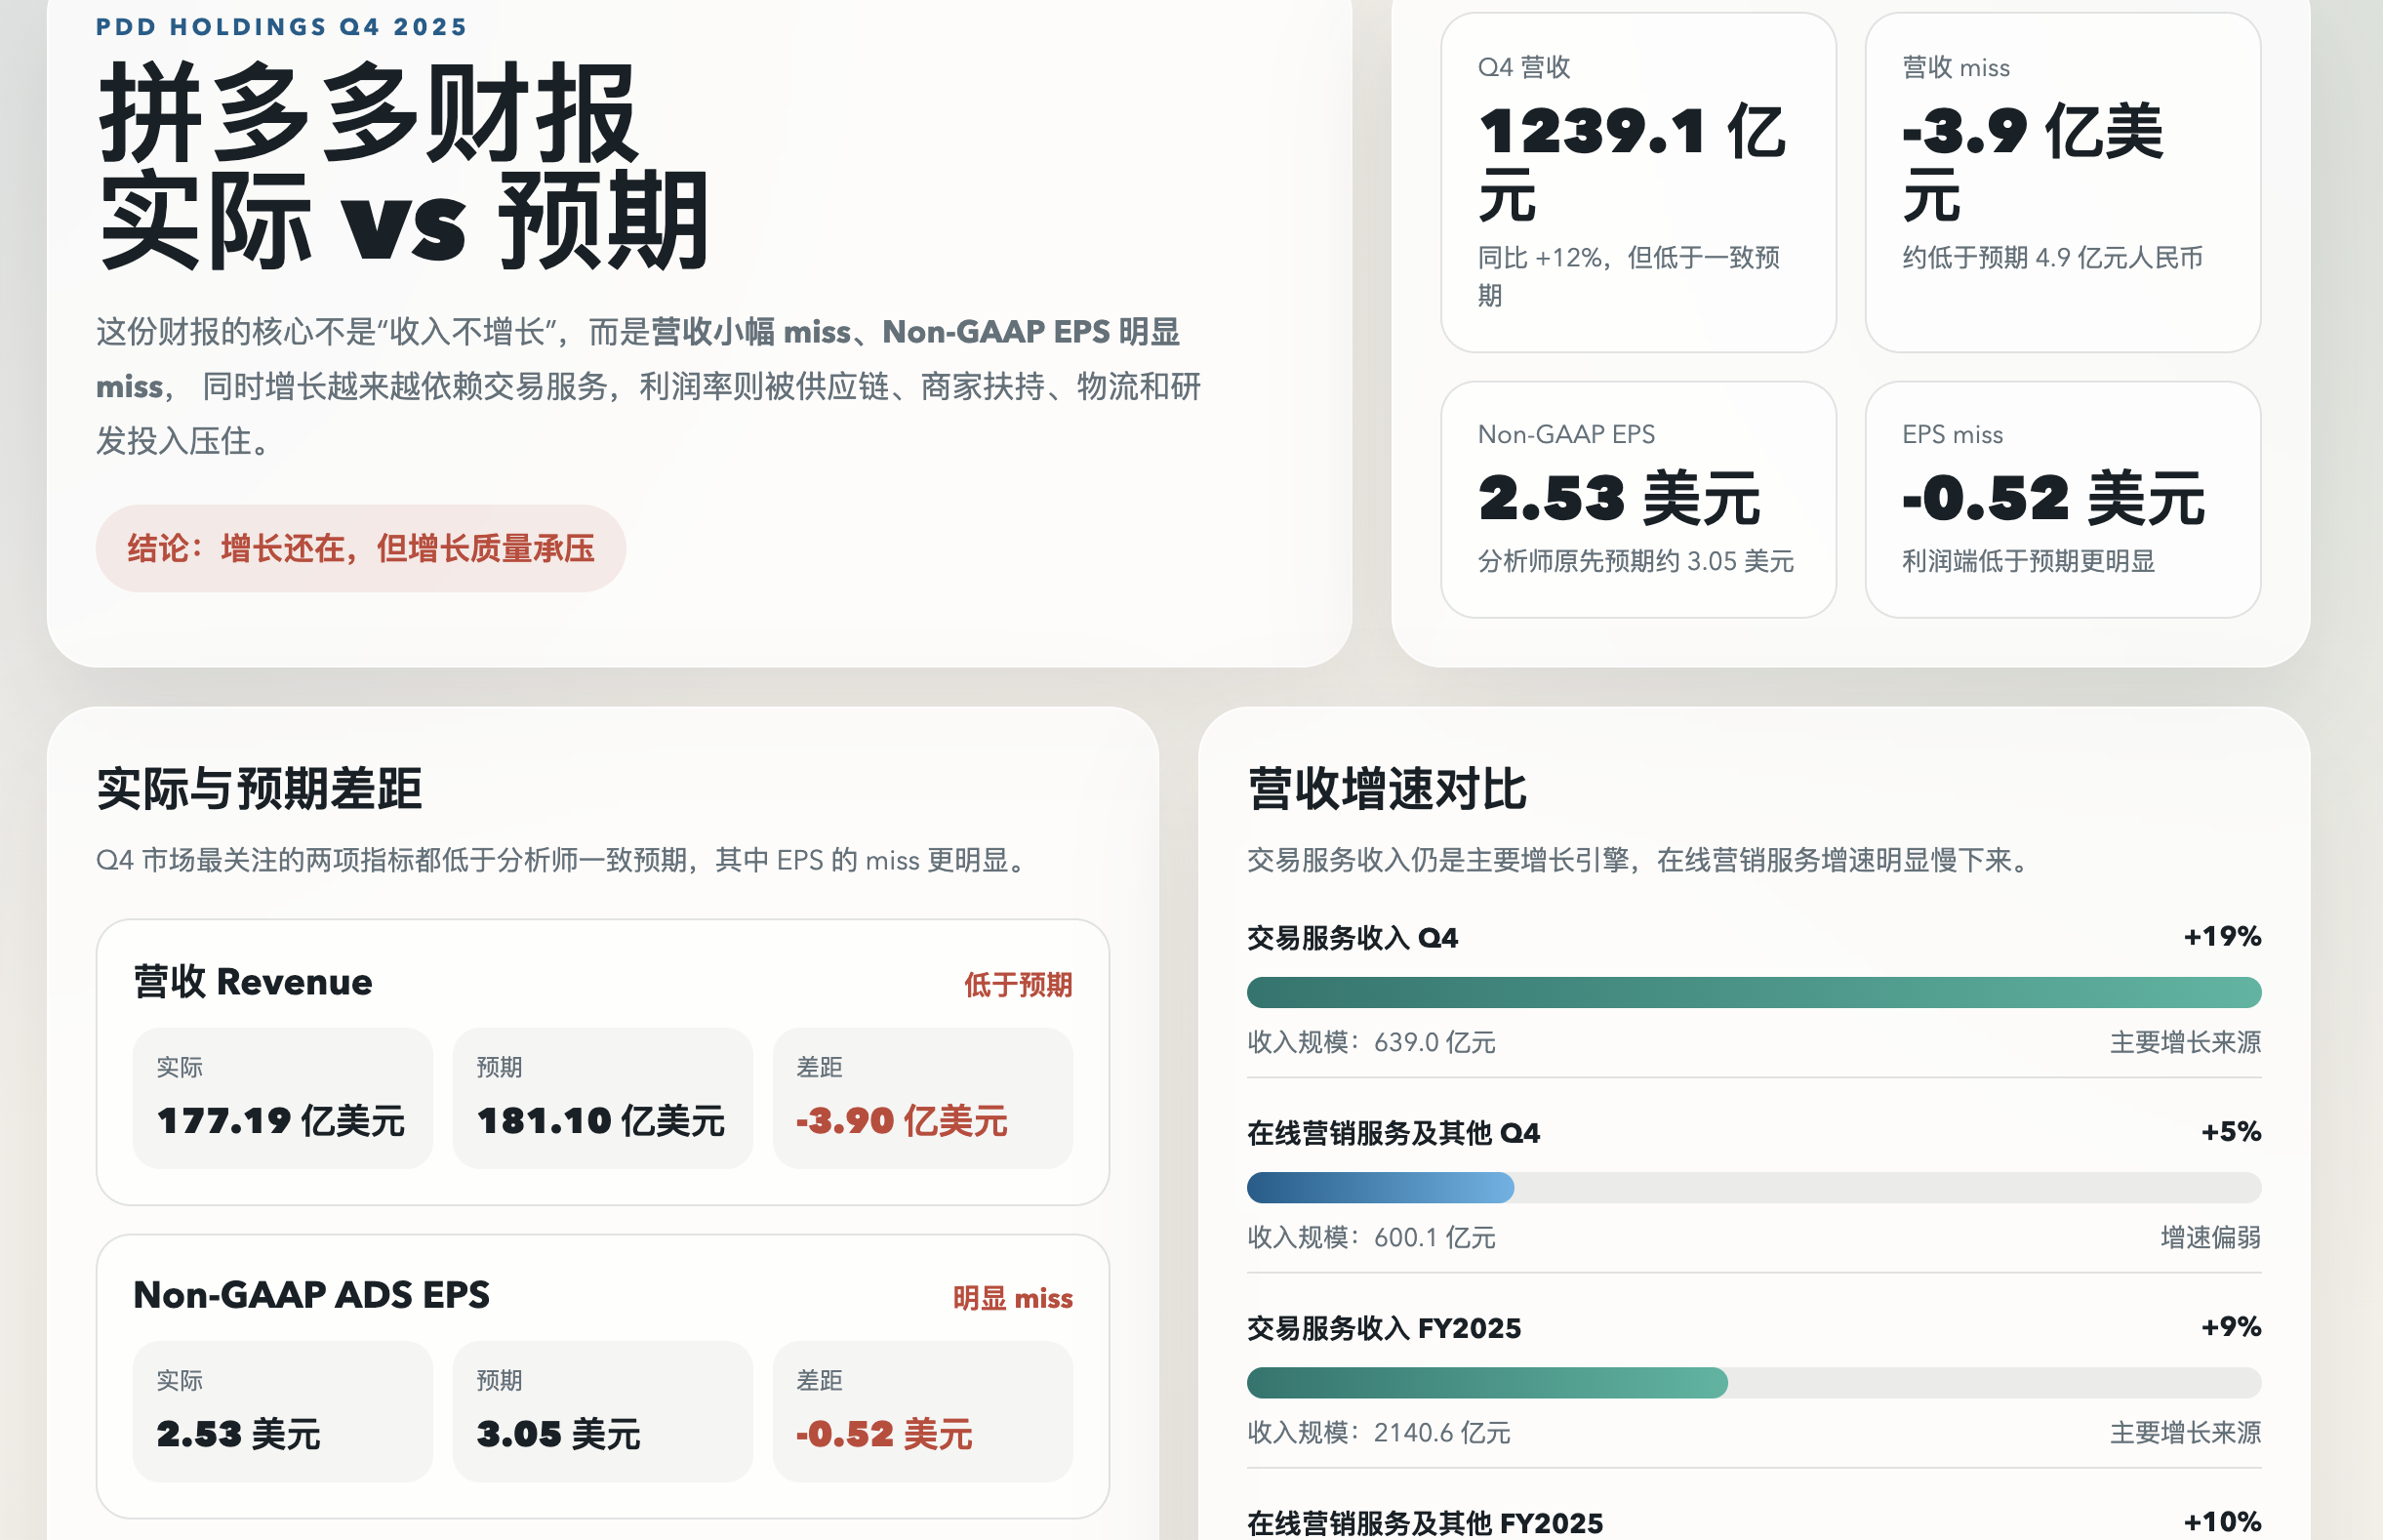Click the 营收增速对比 section heading
Image resolution: width=2383 pixels, height=1540 pixels.
[1386, 789]
